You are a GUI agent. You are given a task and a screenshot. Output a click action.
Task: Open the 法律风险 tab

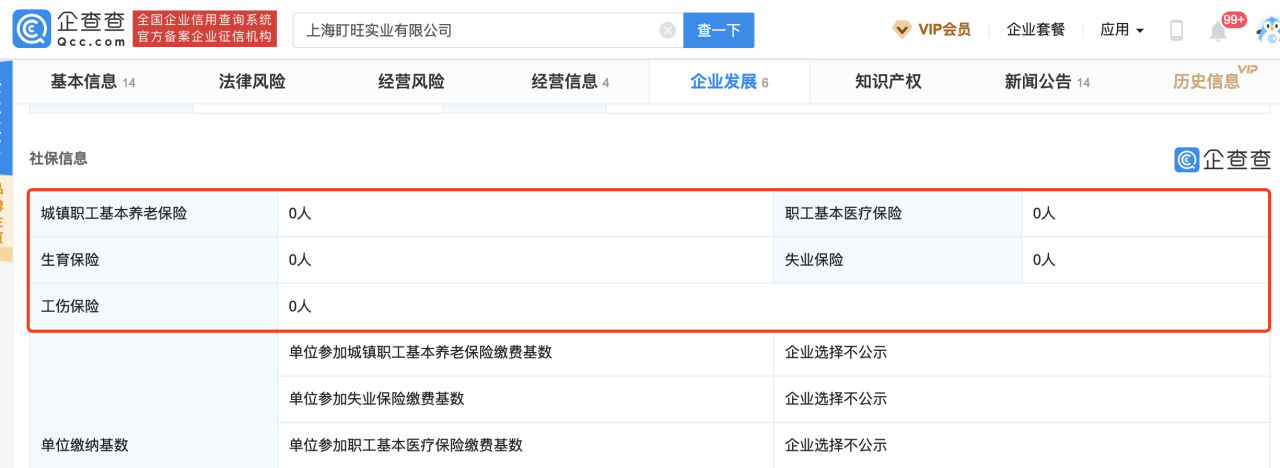[252, 82]
